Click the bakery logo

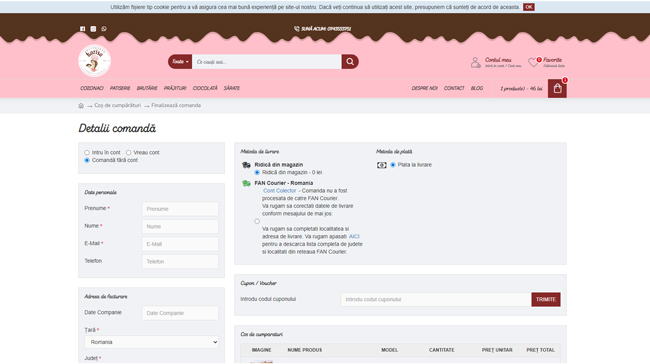tap(95, 61)
